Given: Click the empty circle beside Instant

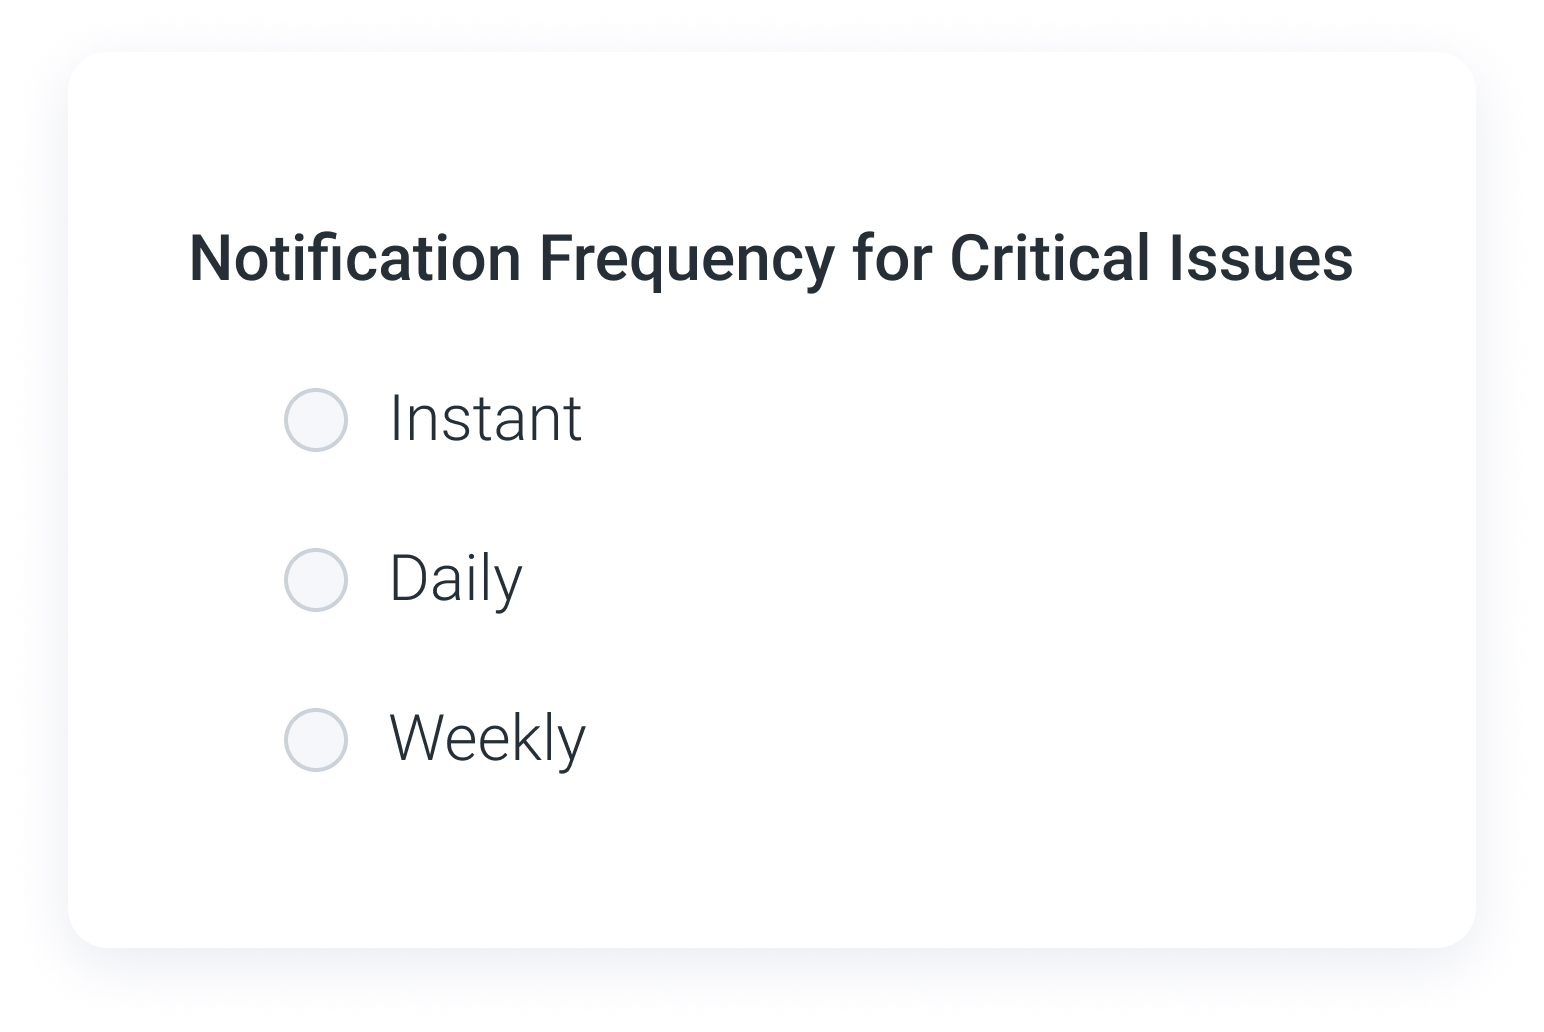Looking at the screenshot, I should click(315, 420).
